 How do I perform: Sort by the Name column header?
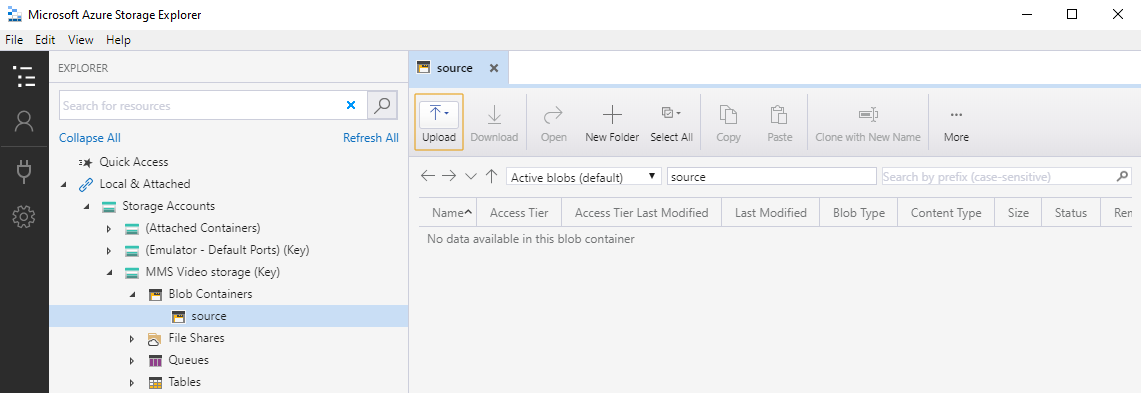click(448, 213)
